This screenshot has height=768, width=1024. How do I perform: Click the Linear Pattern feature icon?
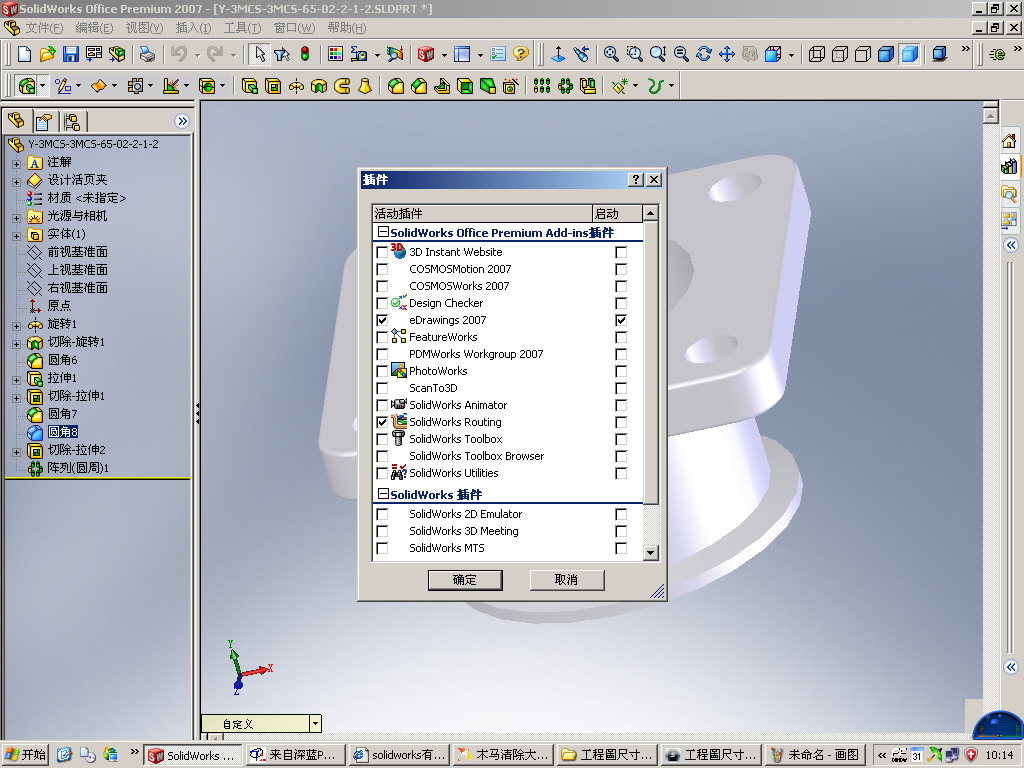pyautogui.click(x=541, y=86)
